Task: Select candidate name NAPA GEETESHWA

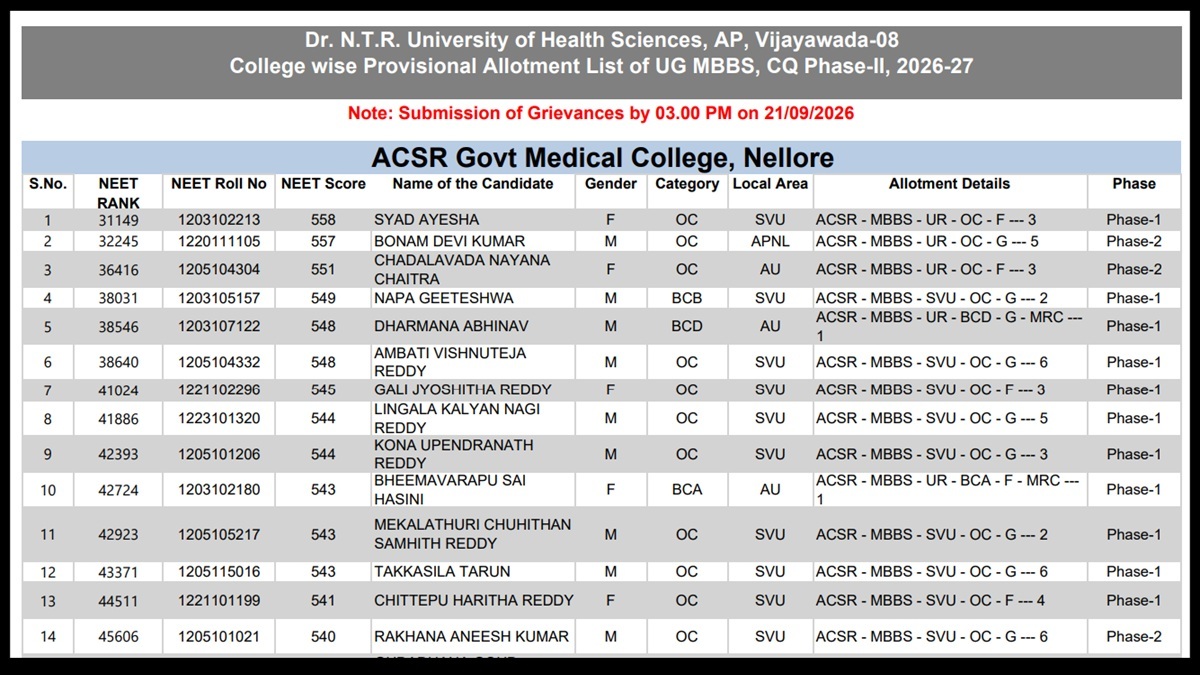Action: click(444, 298)
